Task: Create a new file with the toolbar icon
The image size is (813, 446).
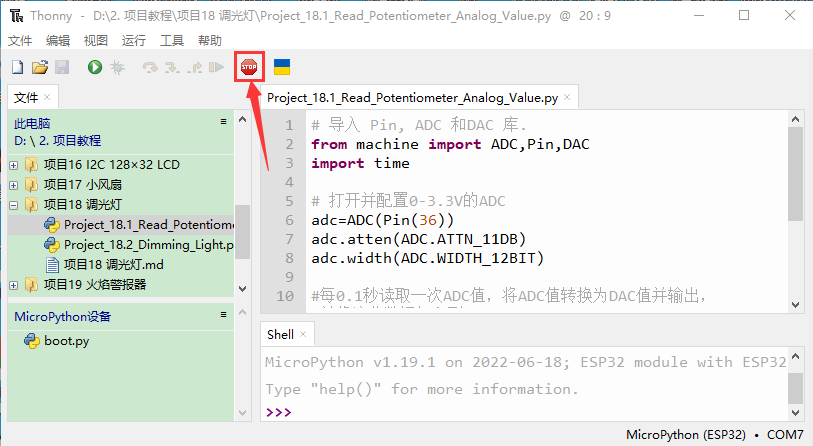Action: [x=17, y=67]
